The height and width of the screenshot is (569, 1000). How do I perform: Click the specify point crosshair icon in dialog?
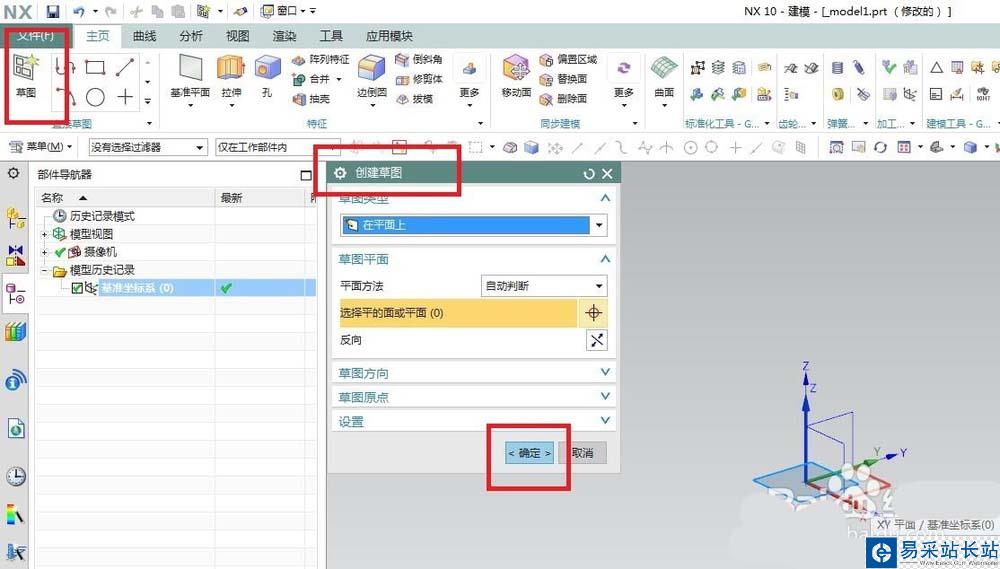tap(593, 313)
